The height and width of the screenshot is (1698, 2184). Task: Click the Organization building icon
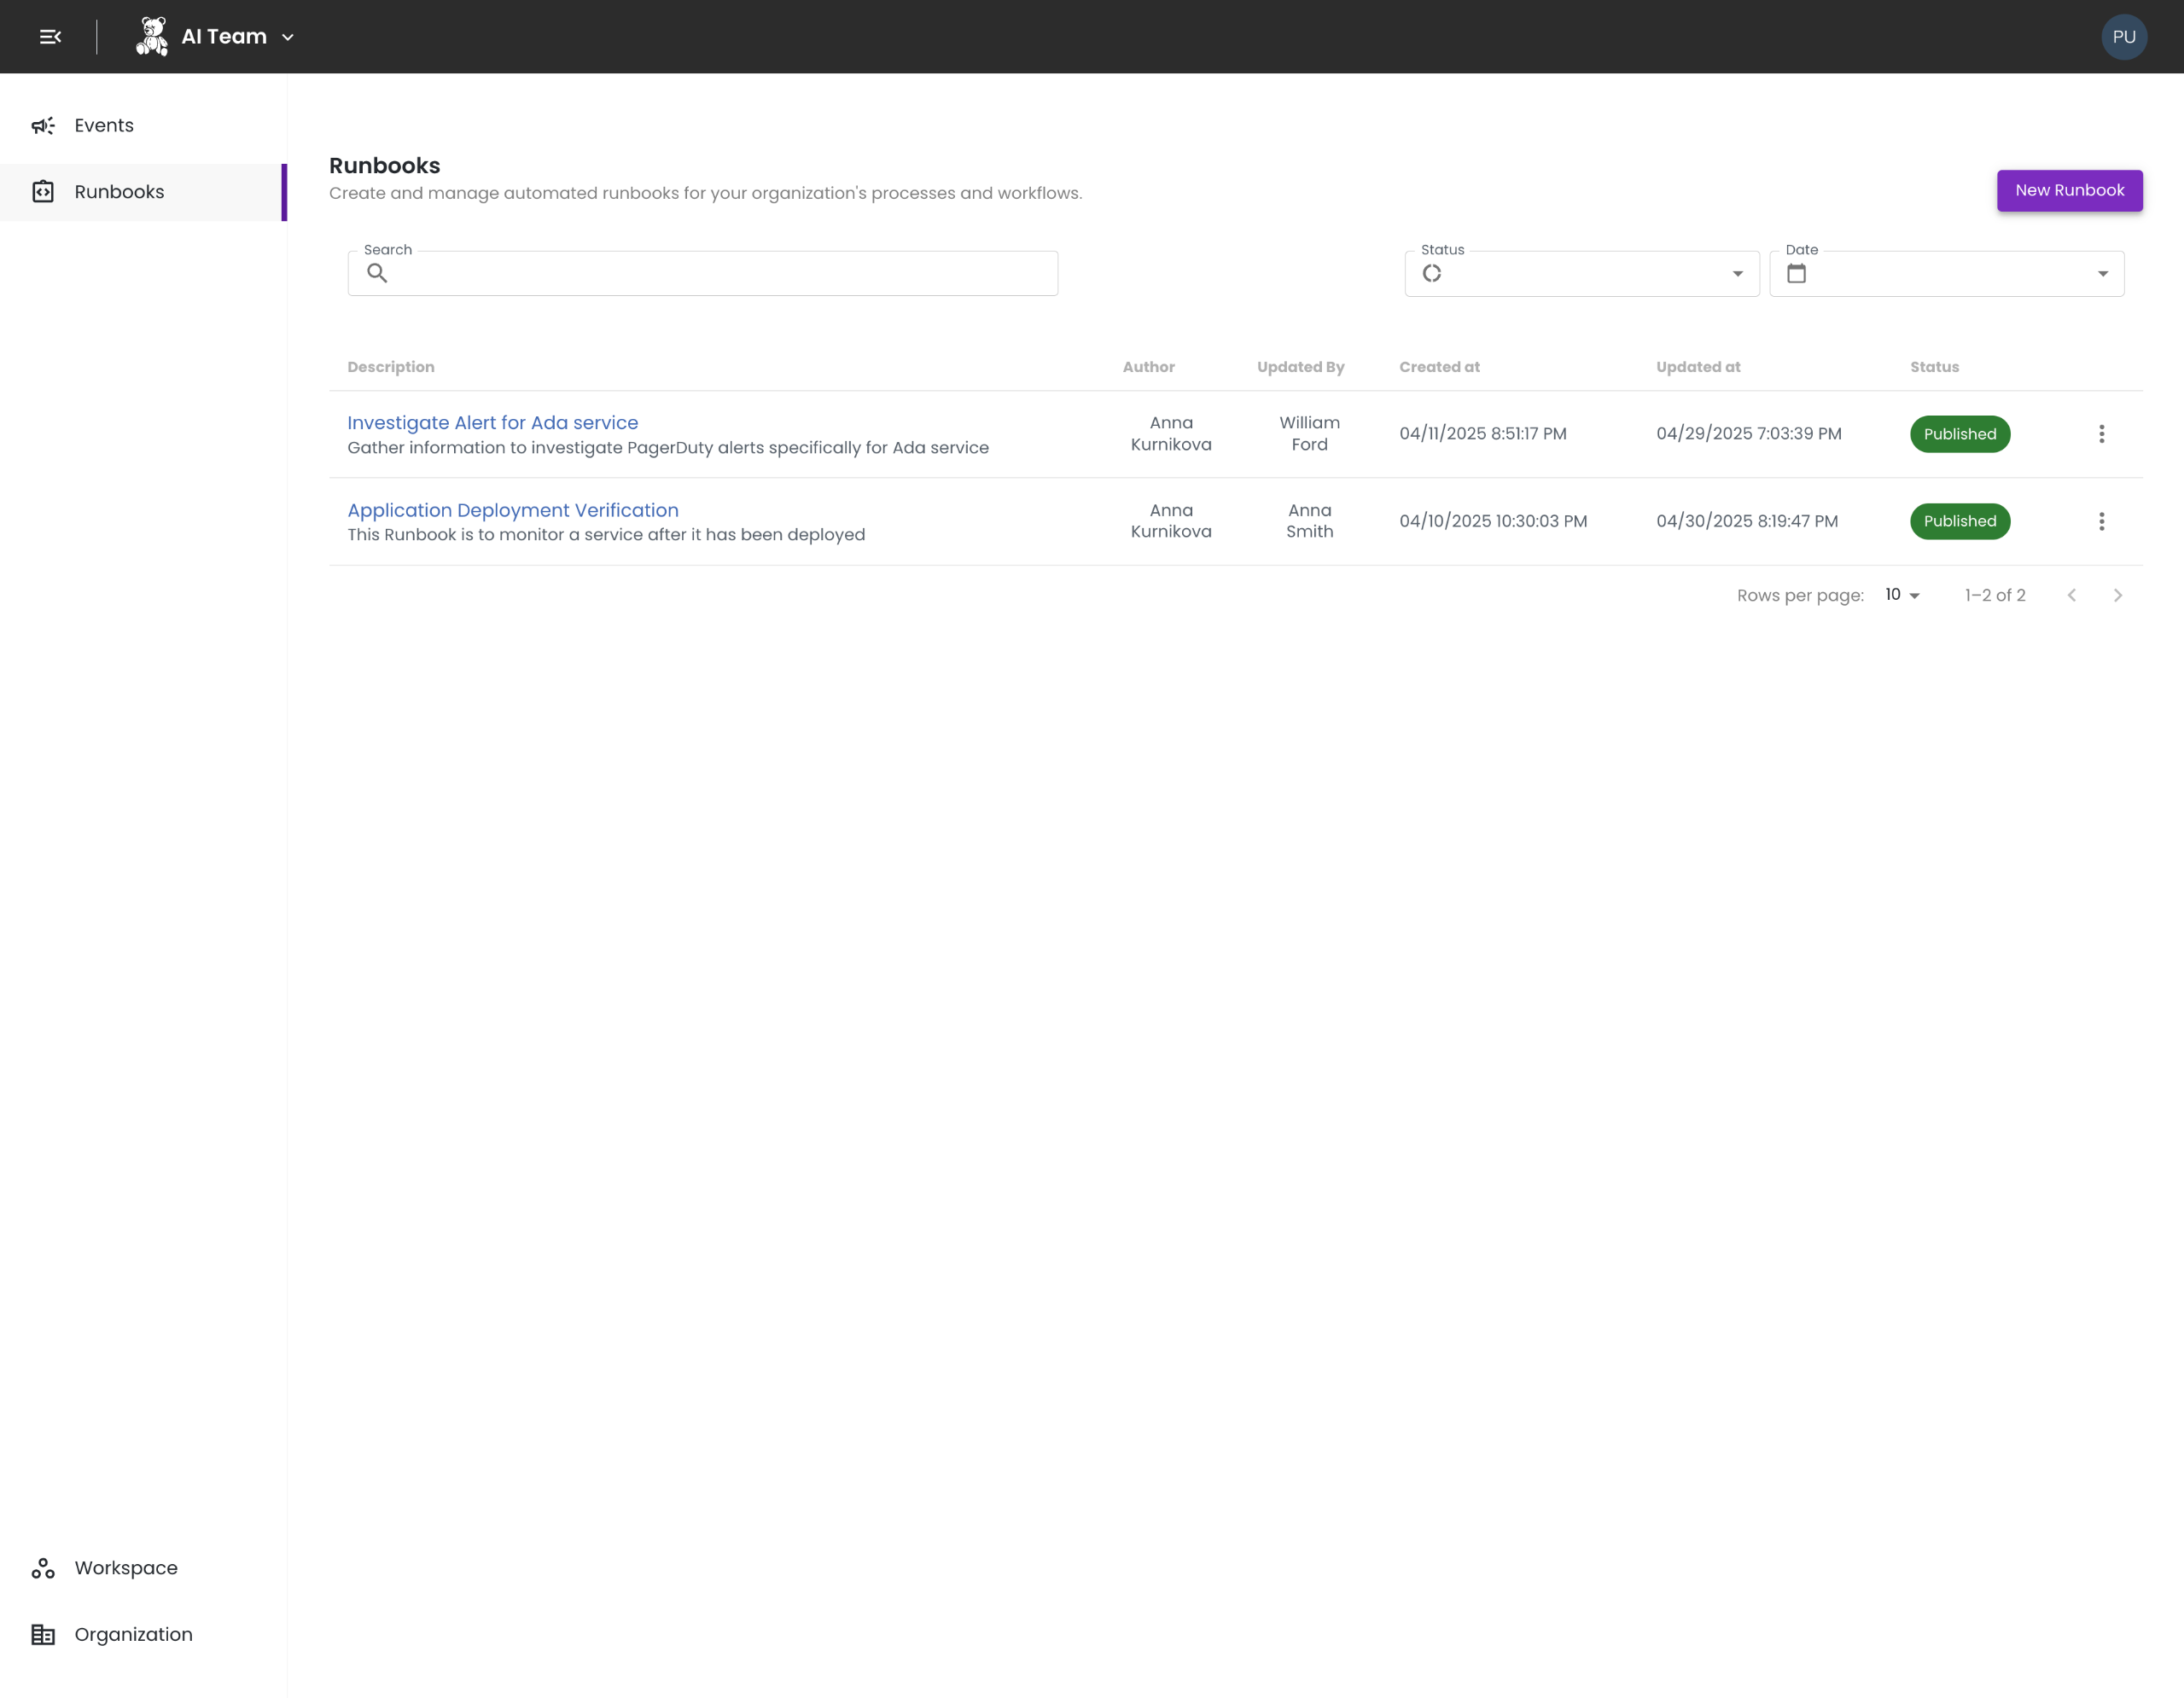click(x=43, y=1634)
